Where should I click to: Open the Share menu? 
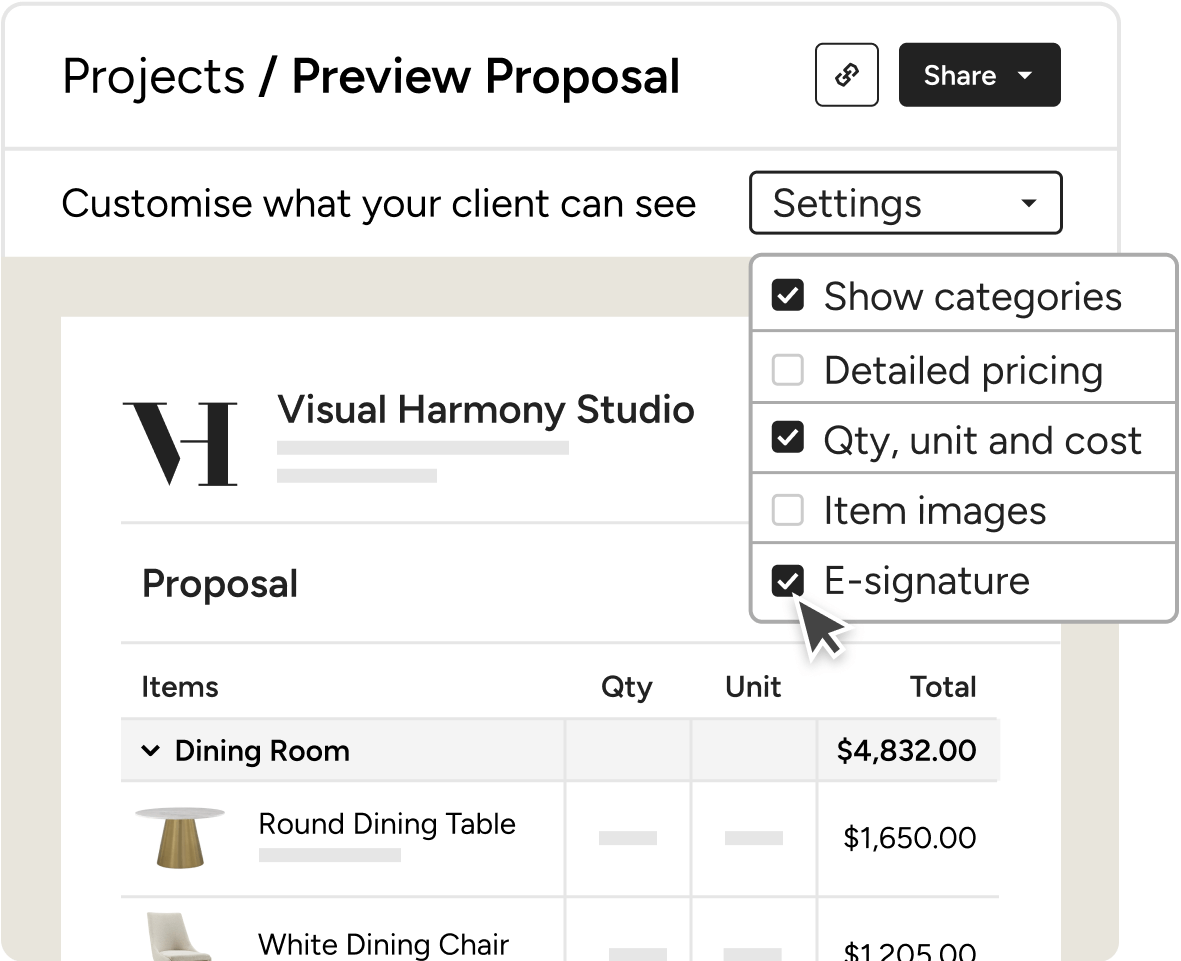tap(979, 75)
